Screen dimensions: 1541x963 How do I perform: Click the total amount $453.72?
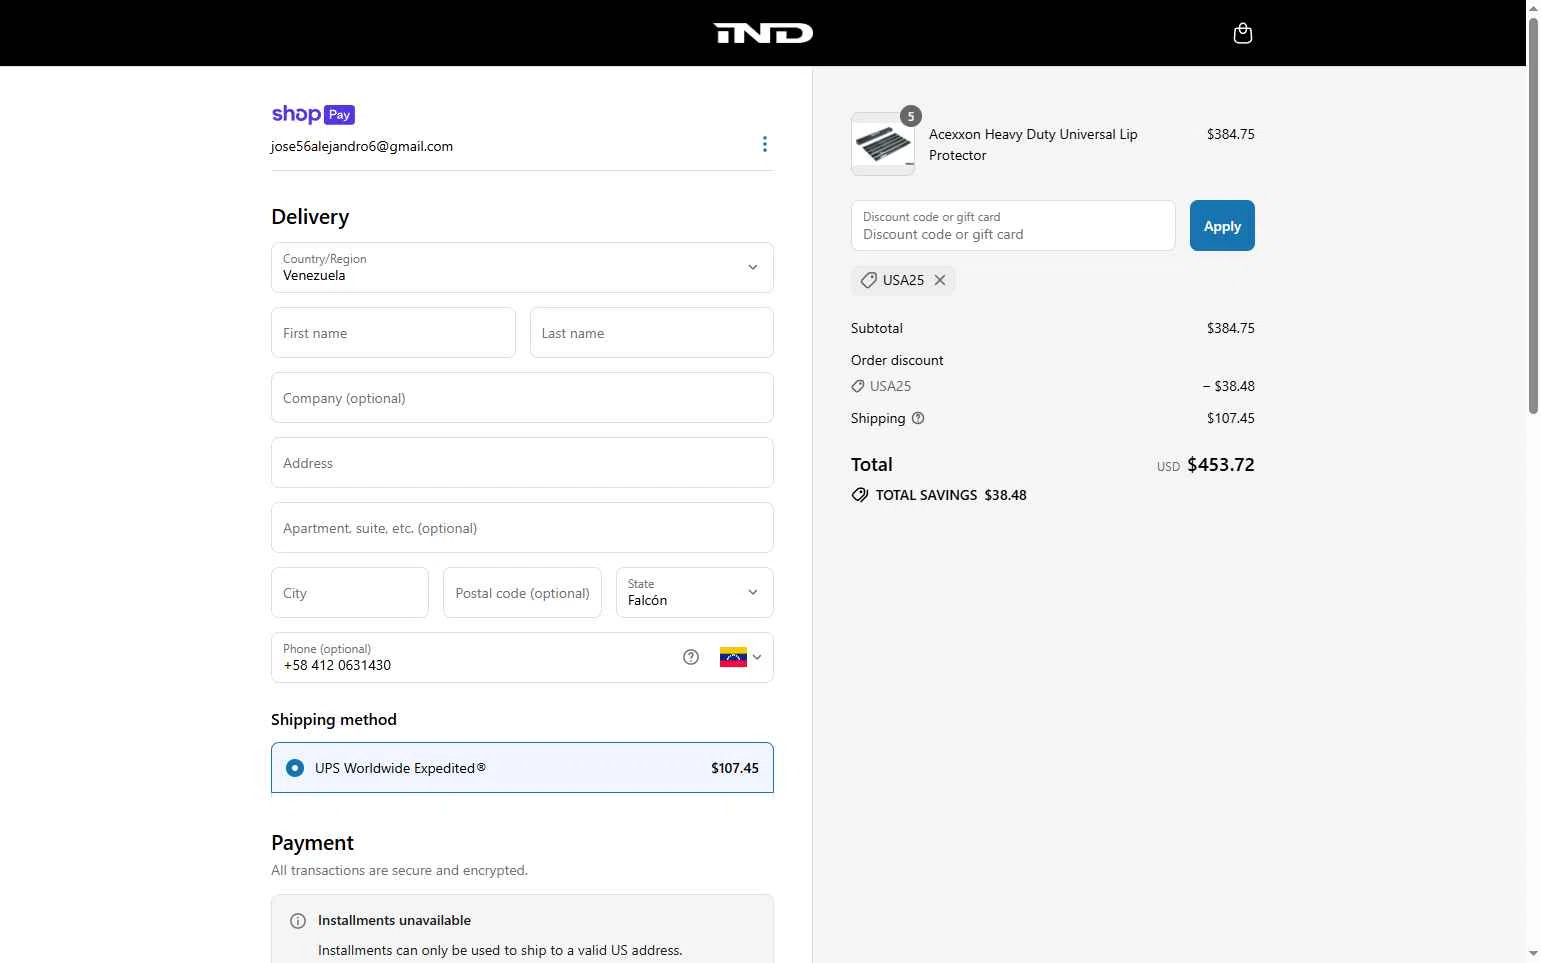[1220, 465]
